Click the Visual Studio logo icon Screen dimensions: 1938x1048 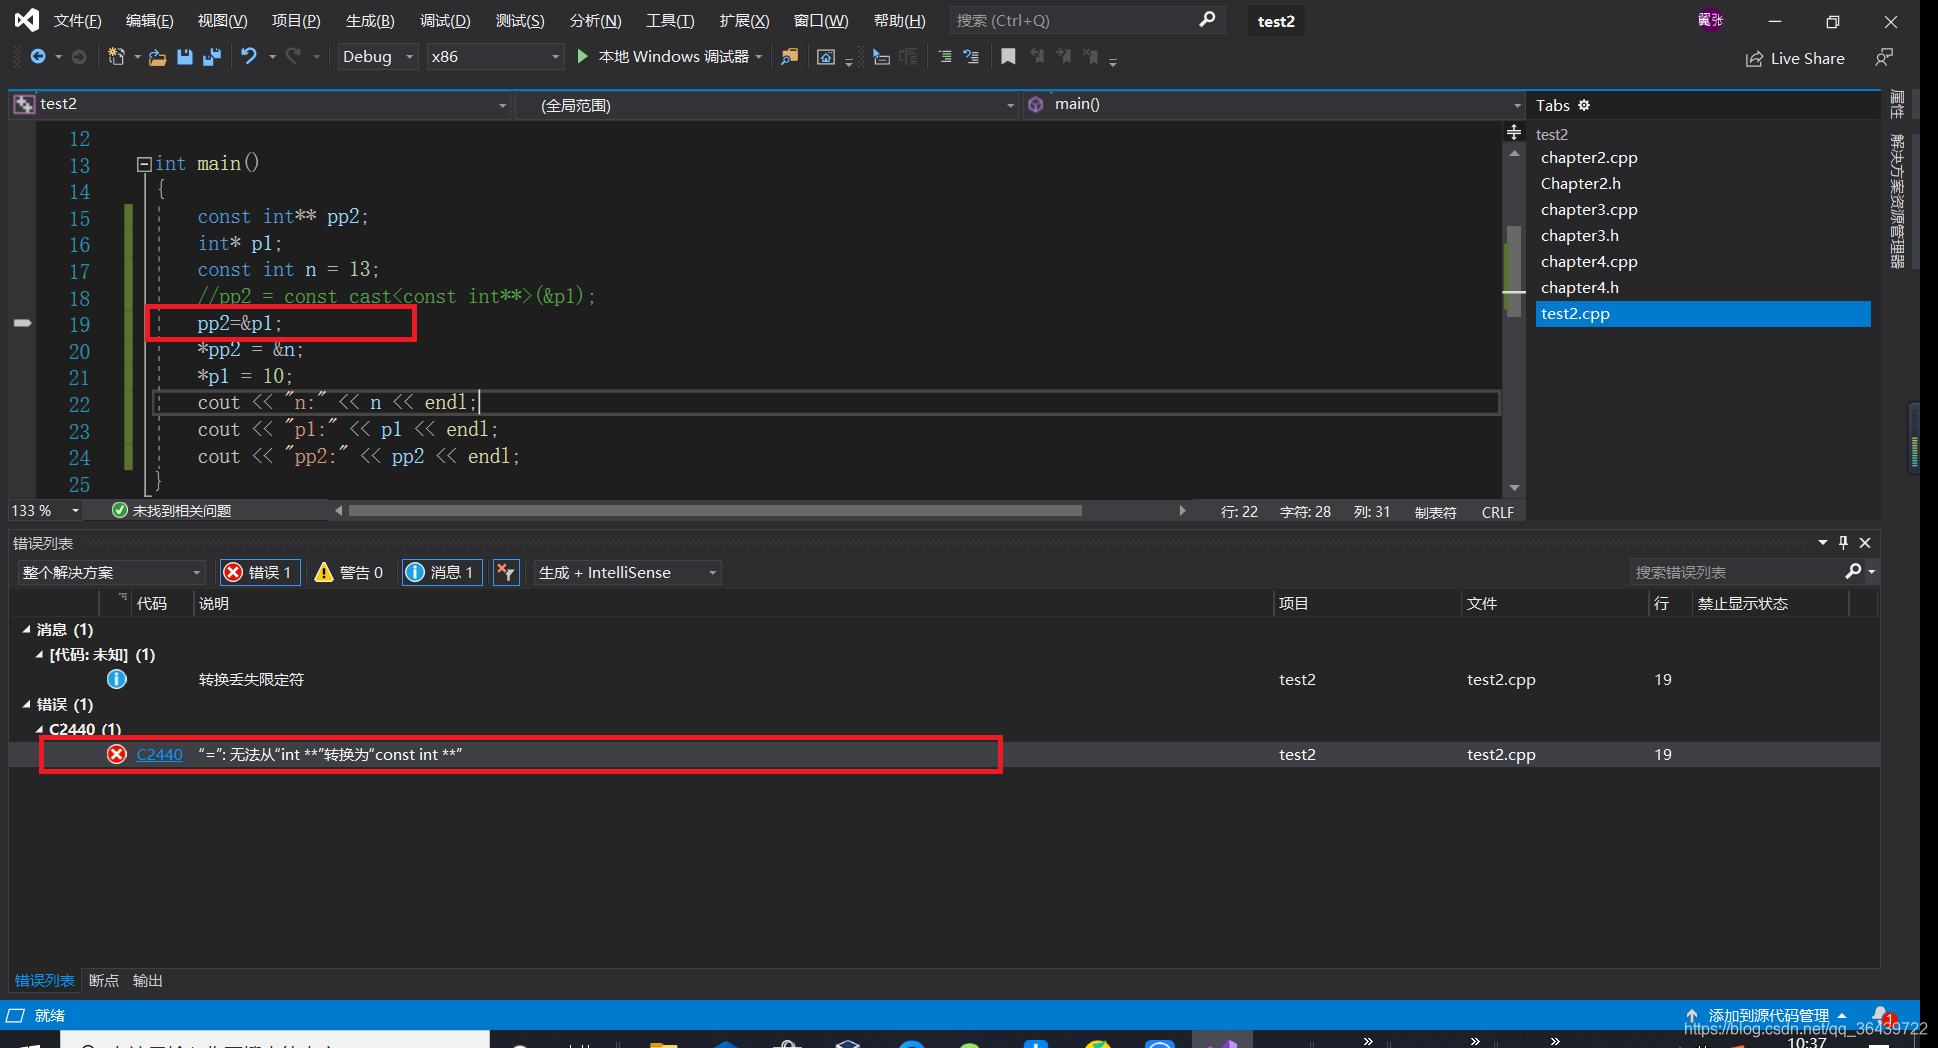[27, 20]
